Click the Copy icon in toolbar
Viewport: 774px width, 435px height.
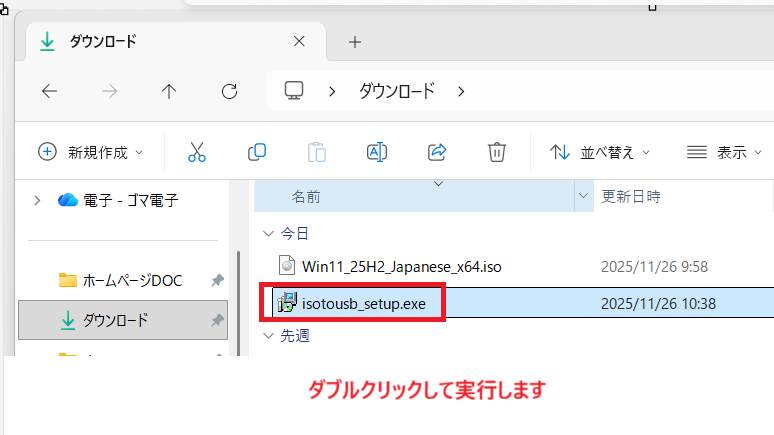[257, 152]
